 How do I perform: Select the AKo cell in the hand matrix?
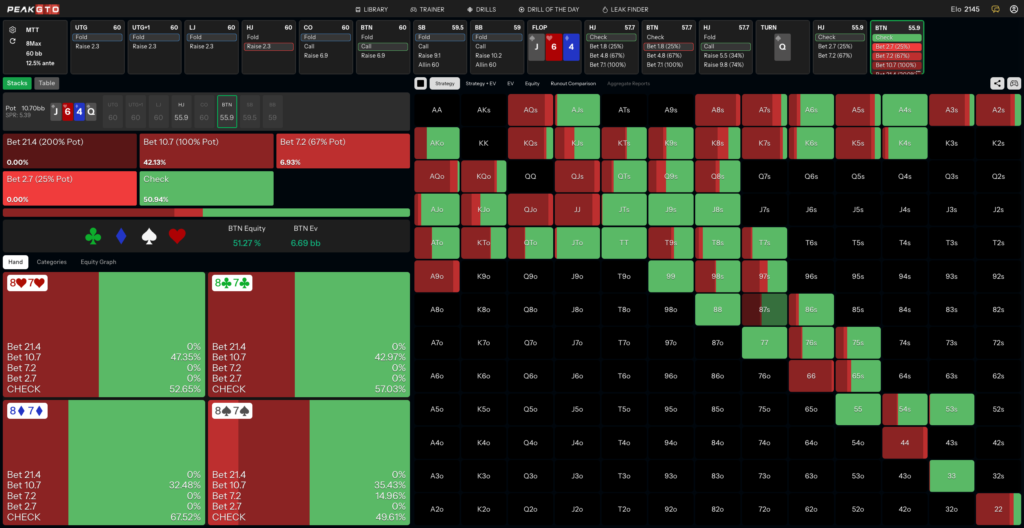point(437,143)
